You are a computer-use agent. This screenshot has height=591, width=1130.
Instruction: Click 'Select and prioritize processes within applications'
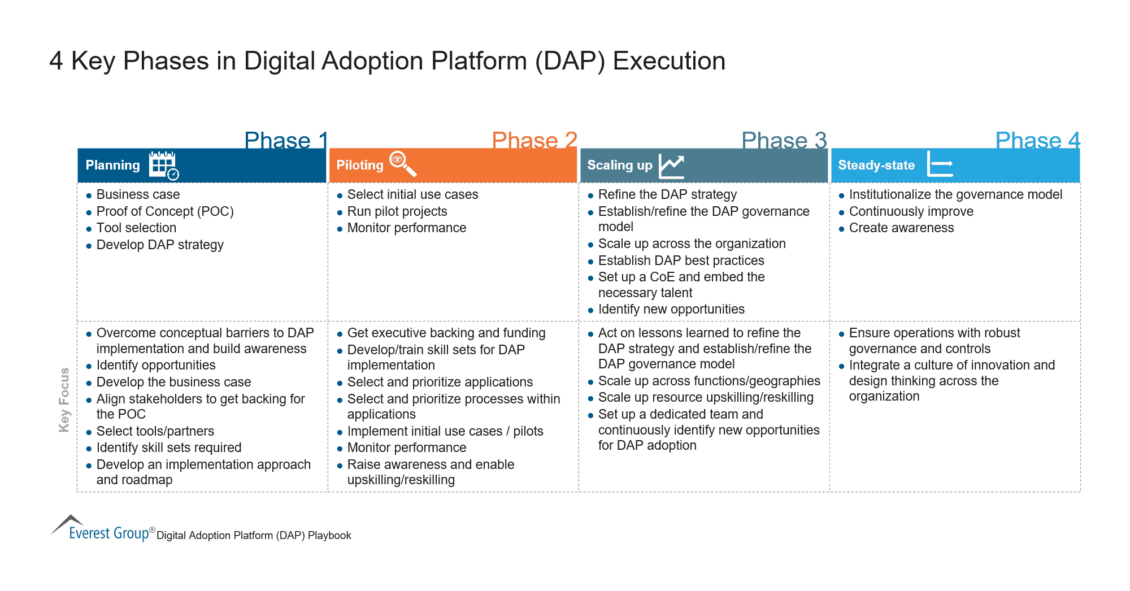[x=453, y=406]
